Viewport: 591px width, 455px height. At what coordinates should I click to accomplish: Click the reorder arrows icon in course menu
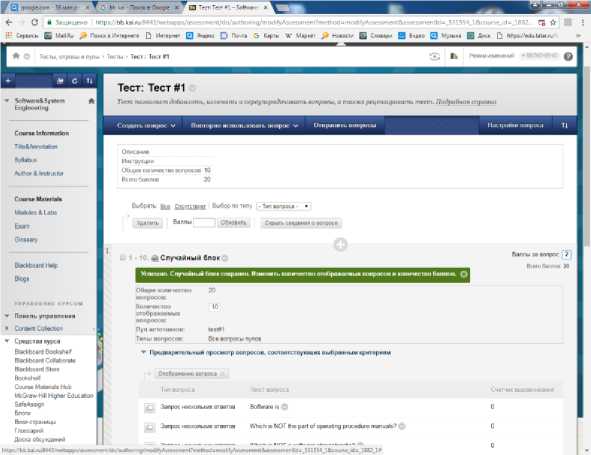tap(89, 81)
